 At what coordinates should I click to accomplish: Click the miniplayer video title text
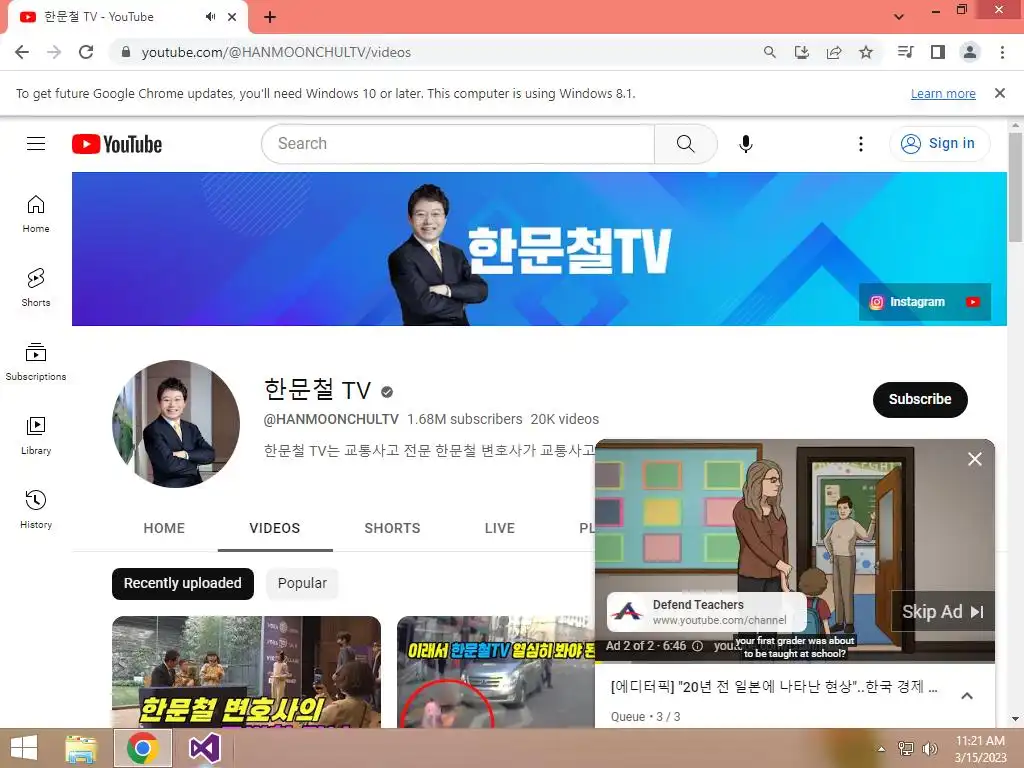774,686
